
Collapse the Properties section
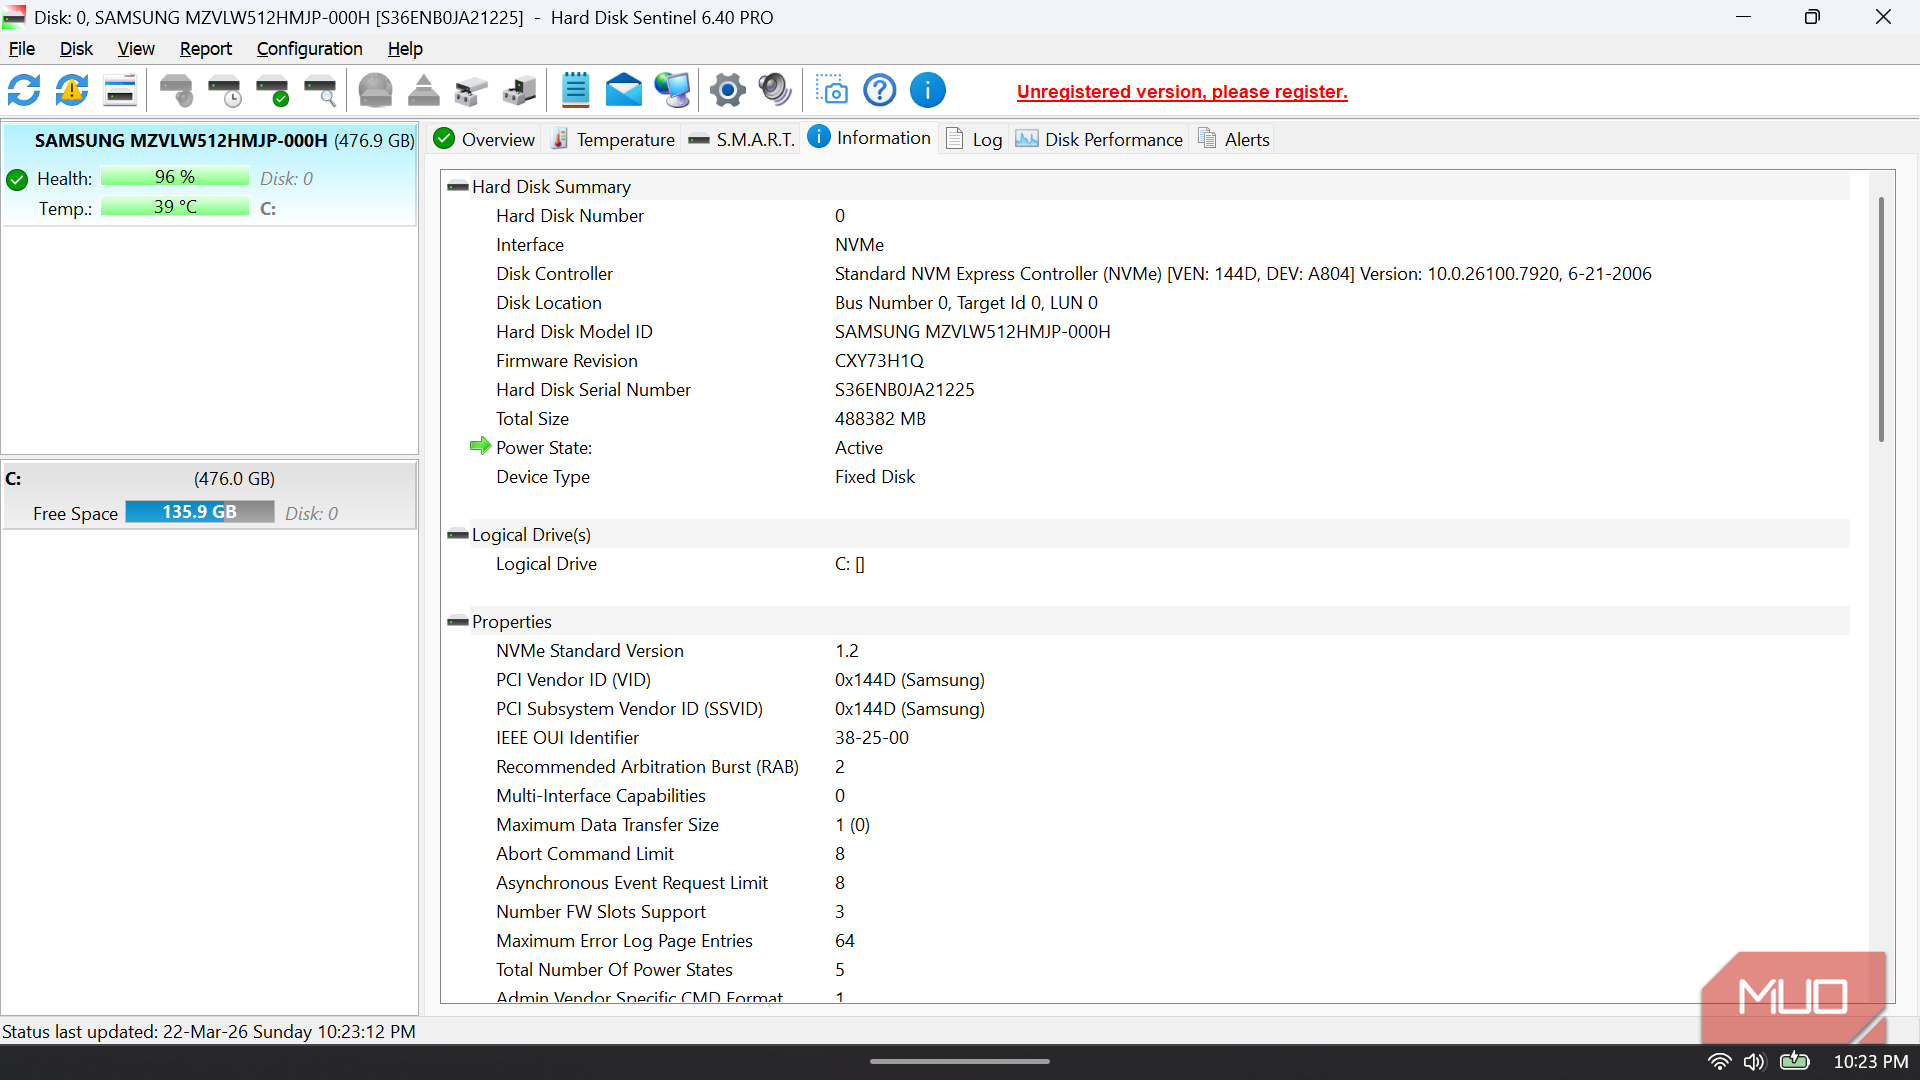tap(458, 622)
